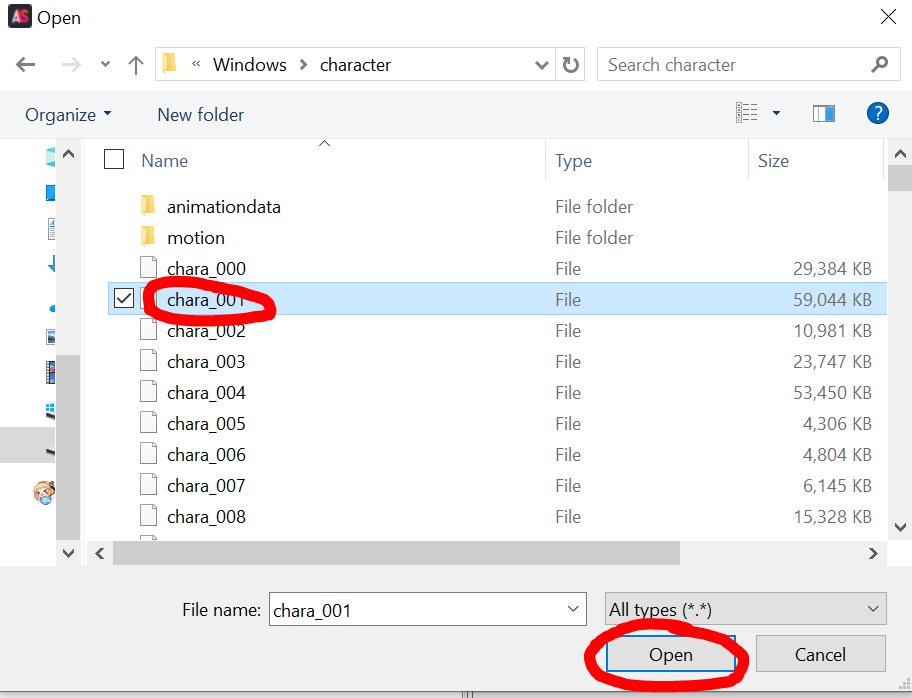912x698 pixels.
Task: Click the search magnifier icon
Action: pyautogui.click(x=879, y=64)
